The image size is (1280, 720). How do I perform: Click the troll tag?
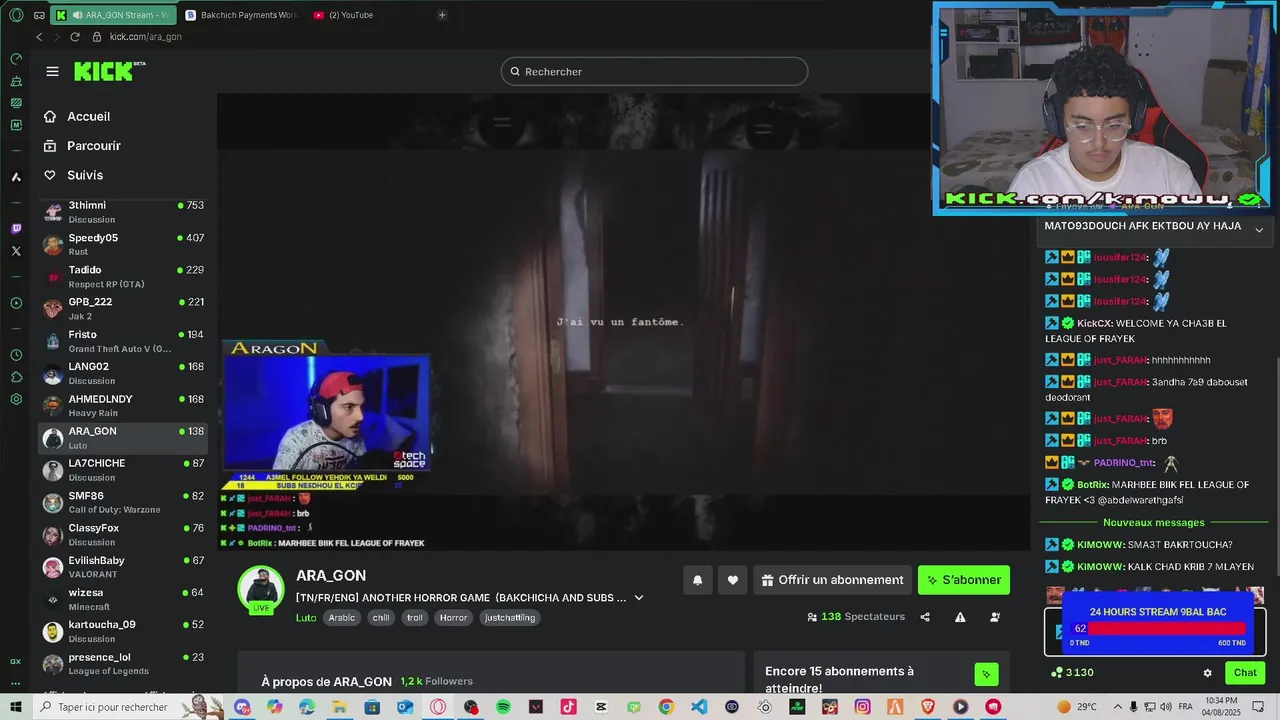click(x=414, y=618)
